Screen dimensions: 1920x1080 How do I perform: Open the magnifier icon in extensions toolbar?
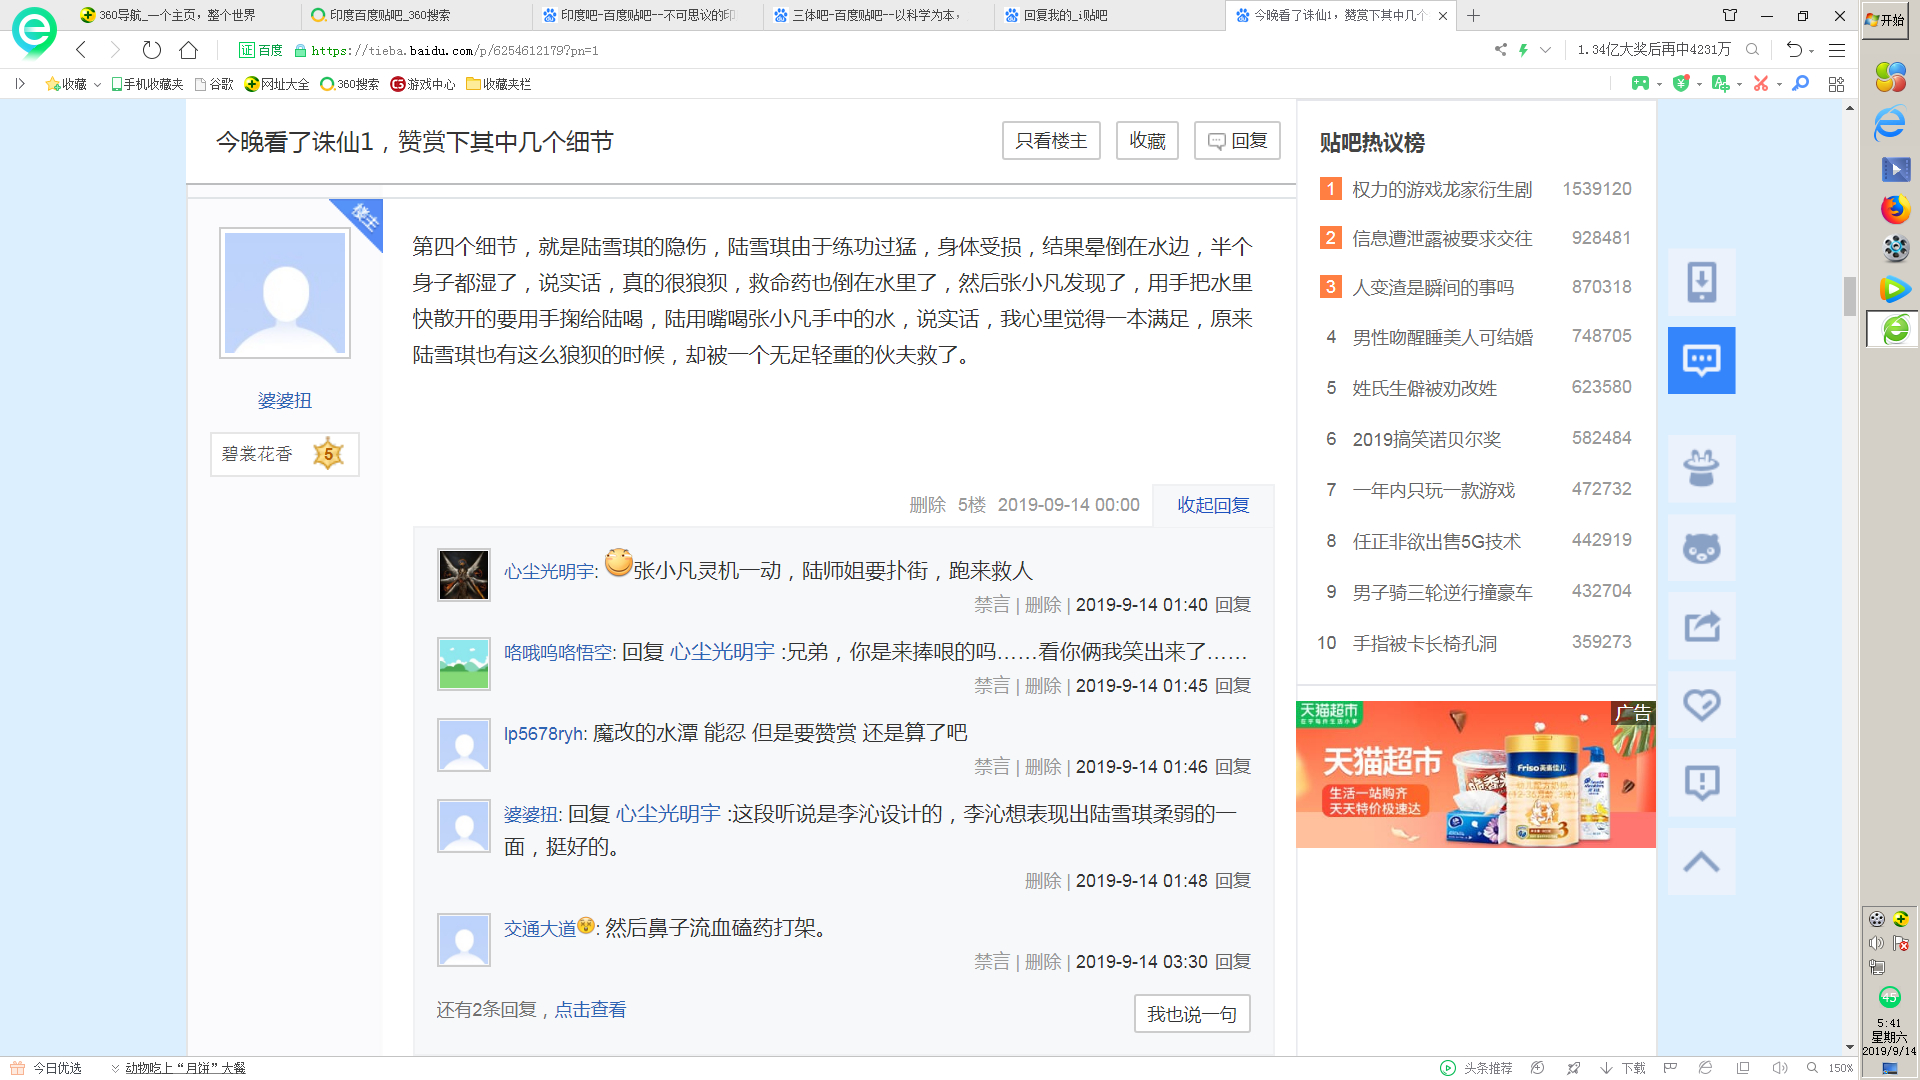pos(1801,84)
